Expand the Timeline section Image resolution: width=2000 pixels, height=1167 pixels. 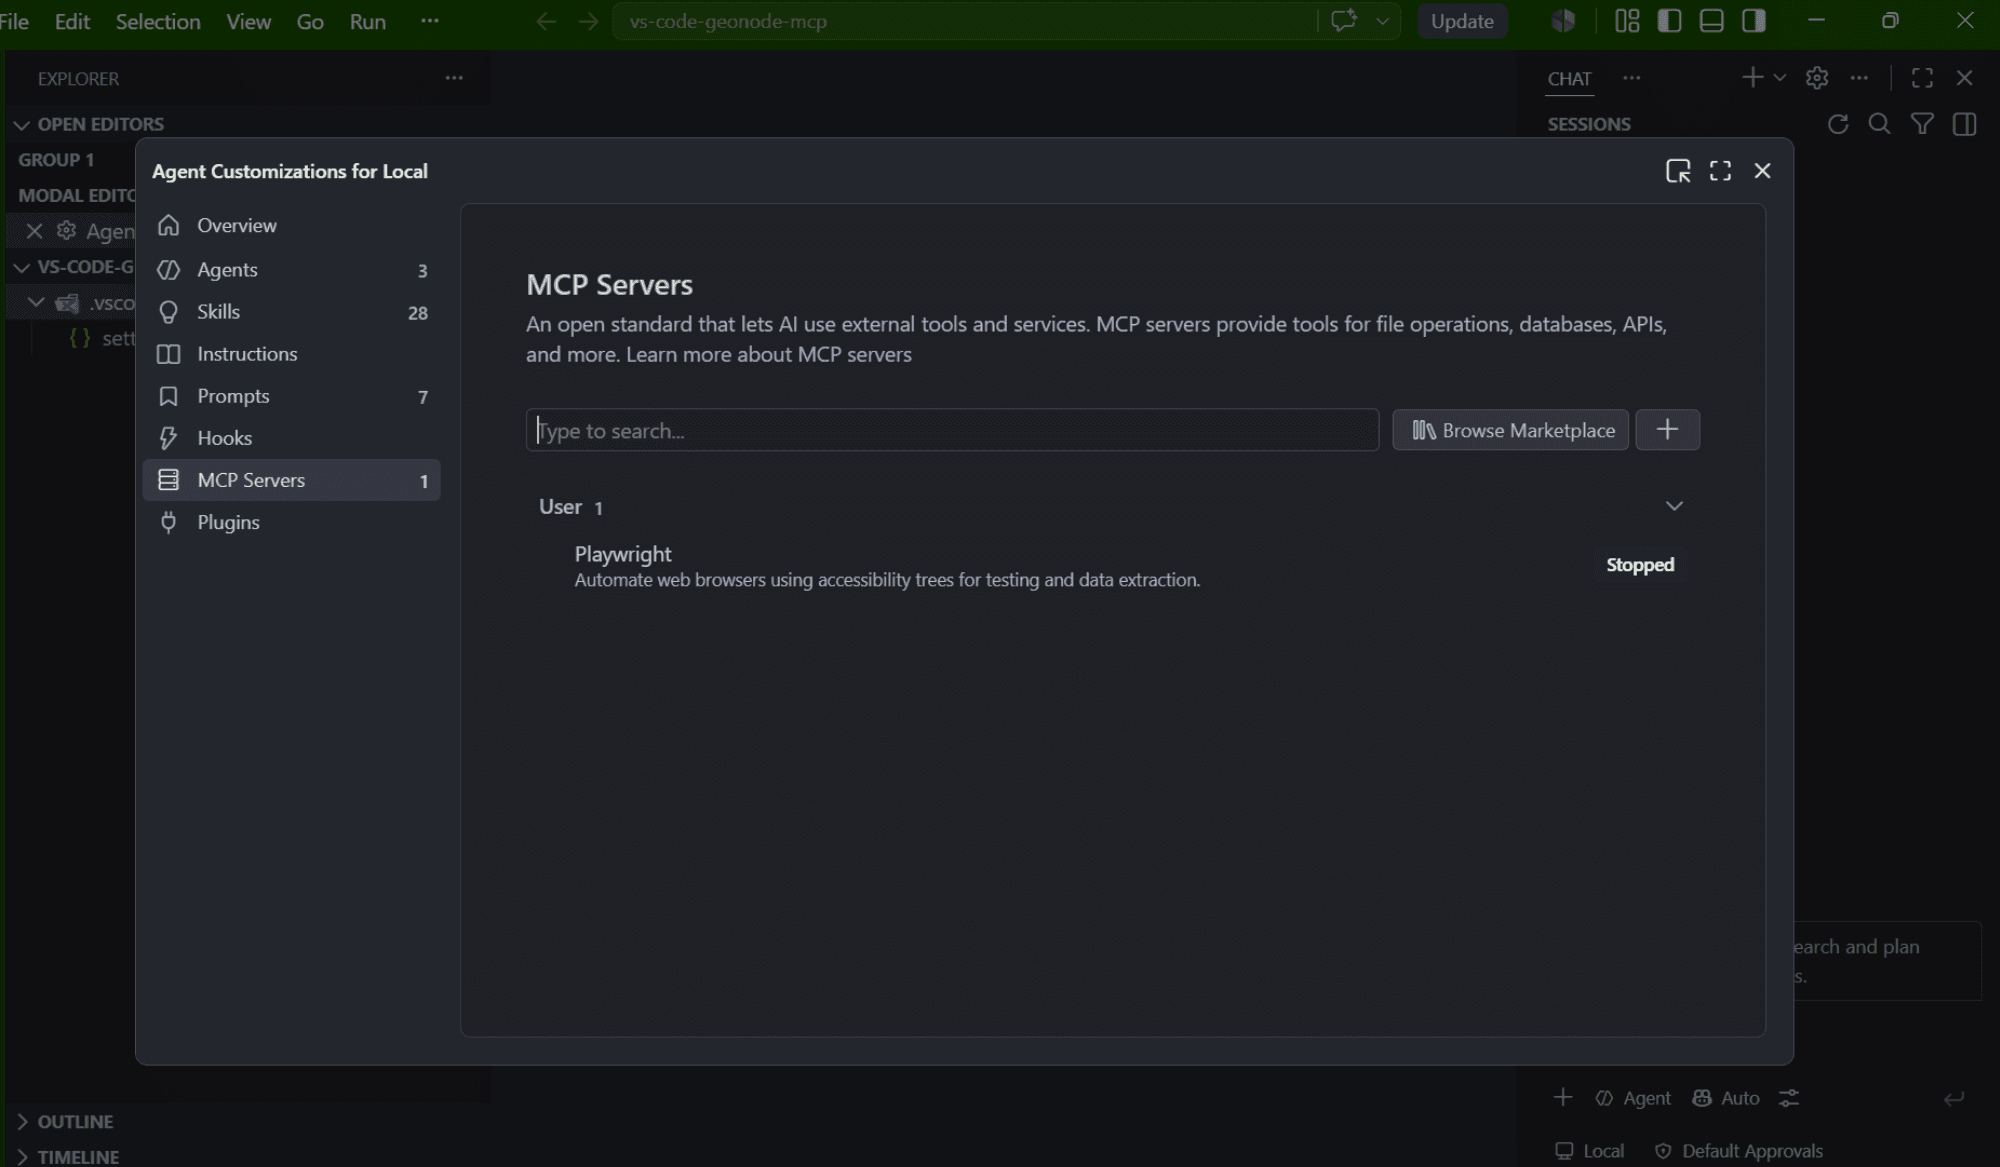[x=22, y=1156]
